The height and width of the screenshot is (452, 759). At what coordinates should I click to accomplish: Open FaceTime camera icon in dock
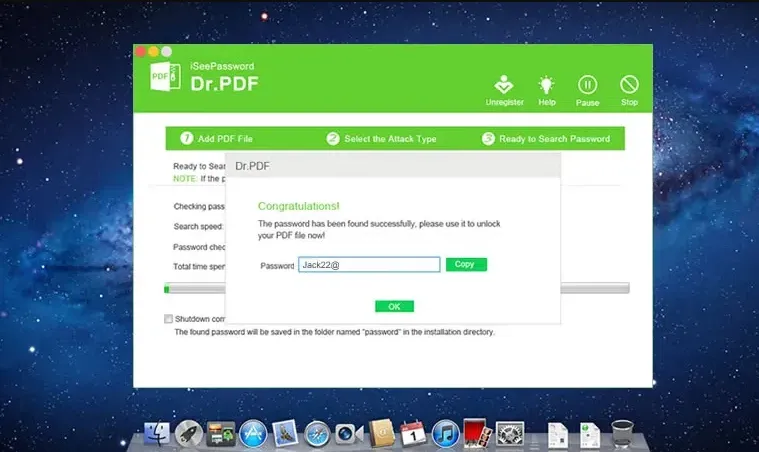[x=349, y=434]
